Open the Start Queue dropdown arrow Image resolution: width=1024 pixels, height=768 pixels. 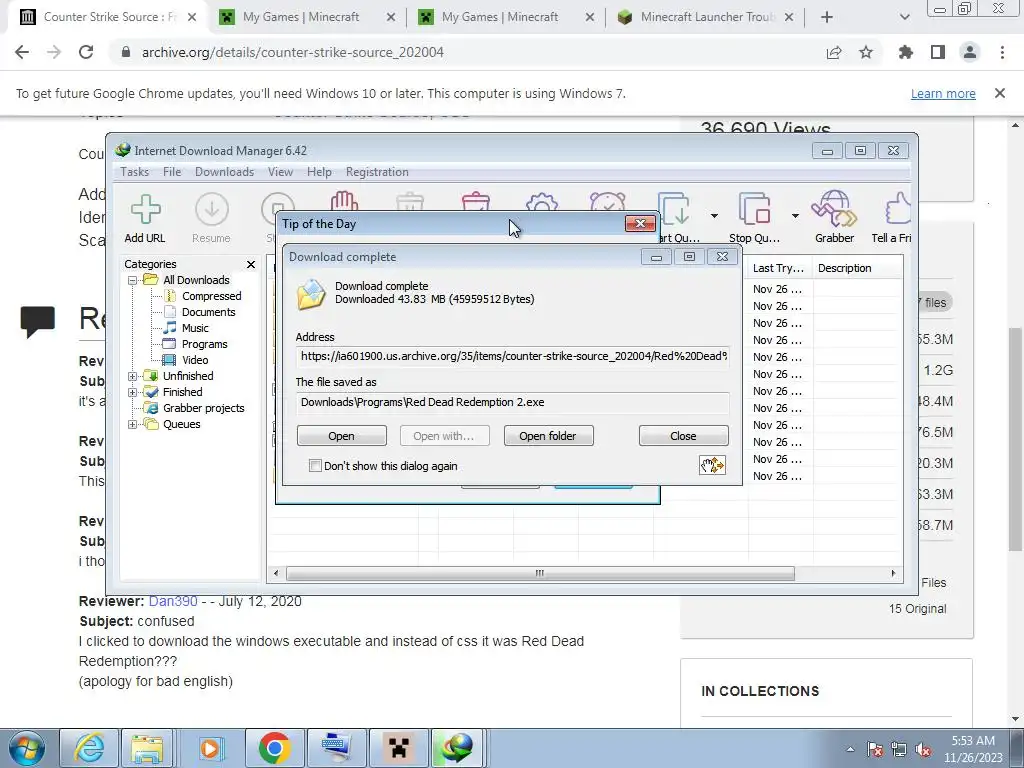(x=714, y=216)
